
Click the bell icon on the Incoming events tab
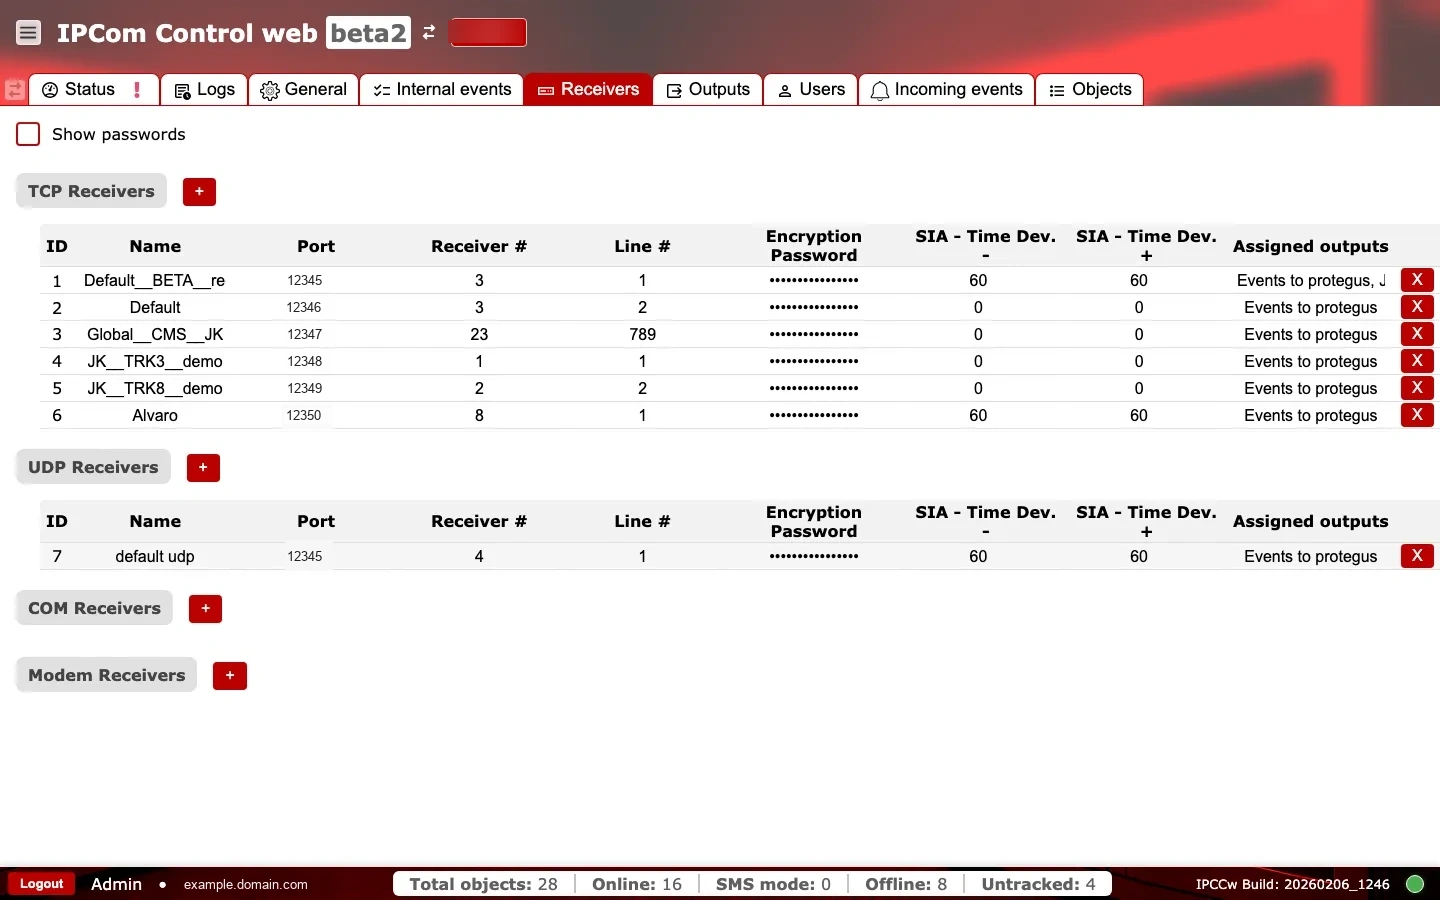pos(879,90)
